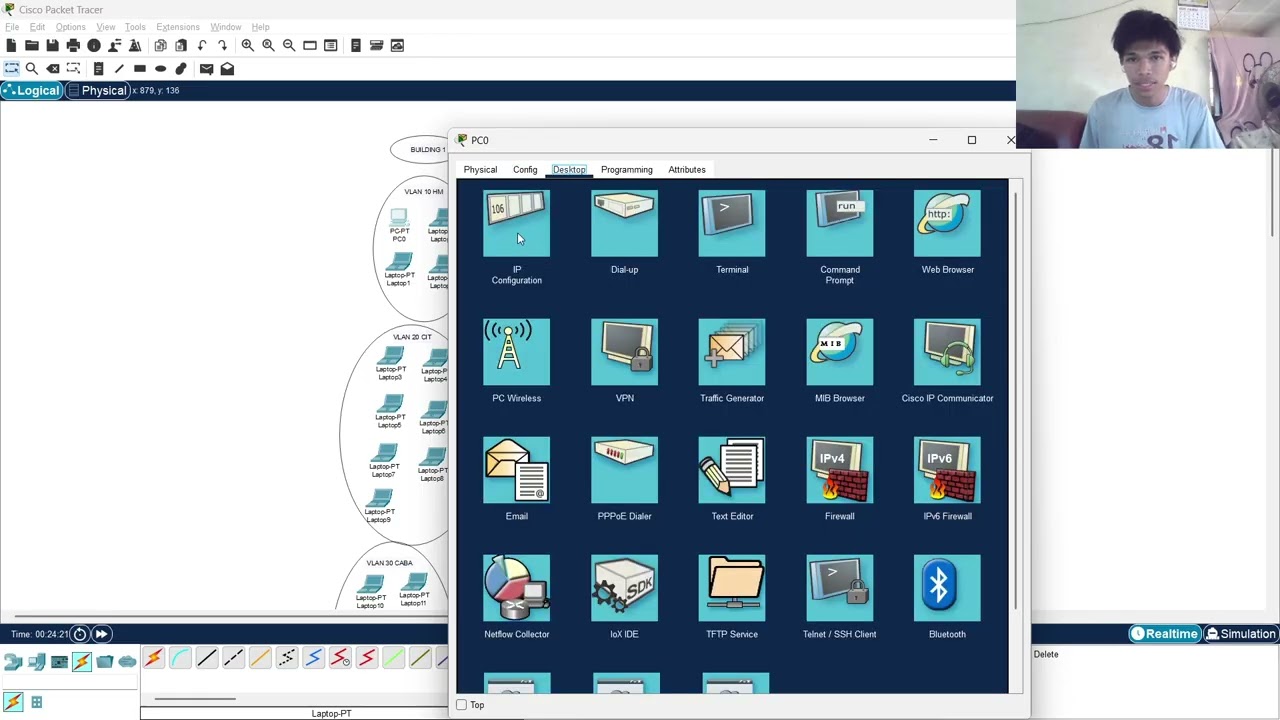Image resolution: width=1280 pixels, height=720 pixels.
Task: Click the Redo arrow toolbar icon
Action: click(x=222, y=45)
